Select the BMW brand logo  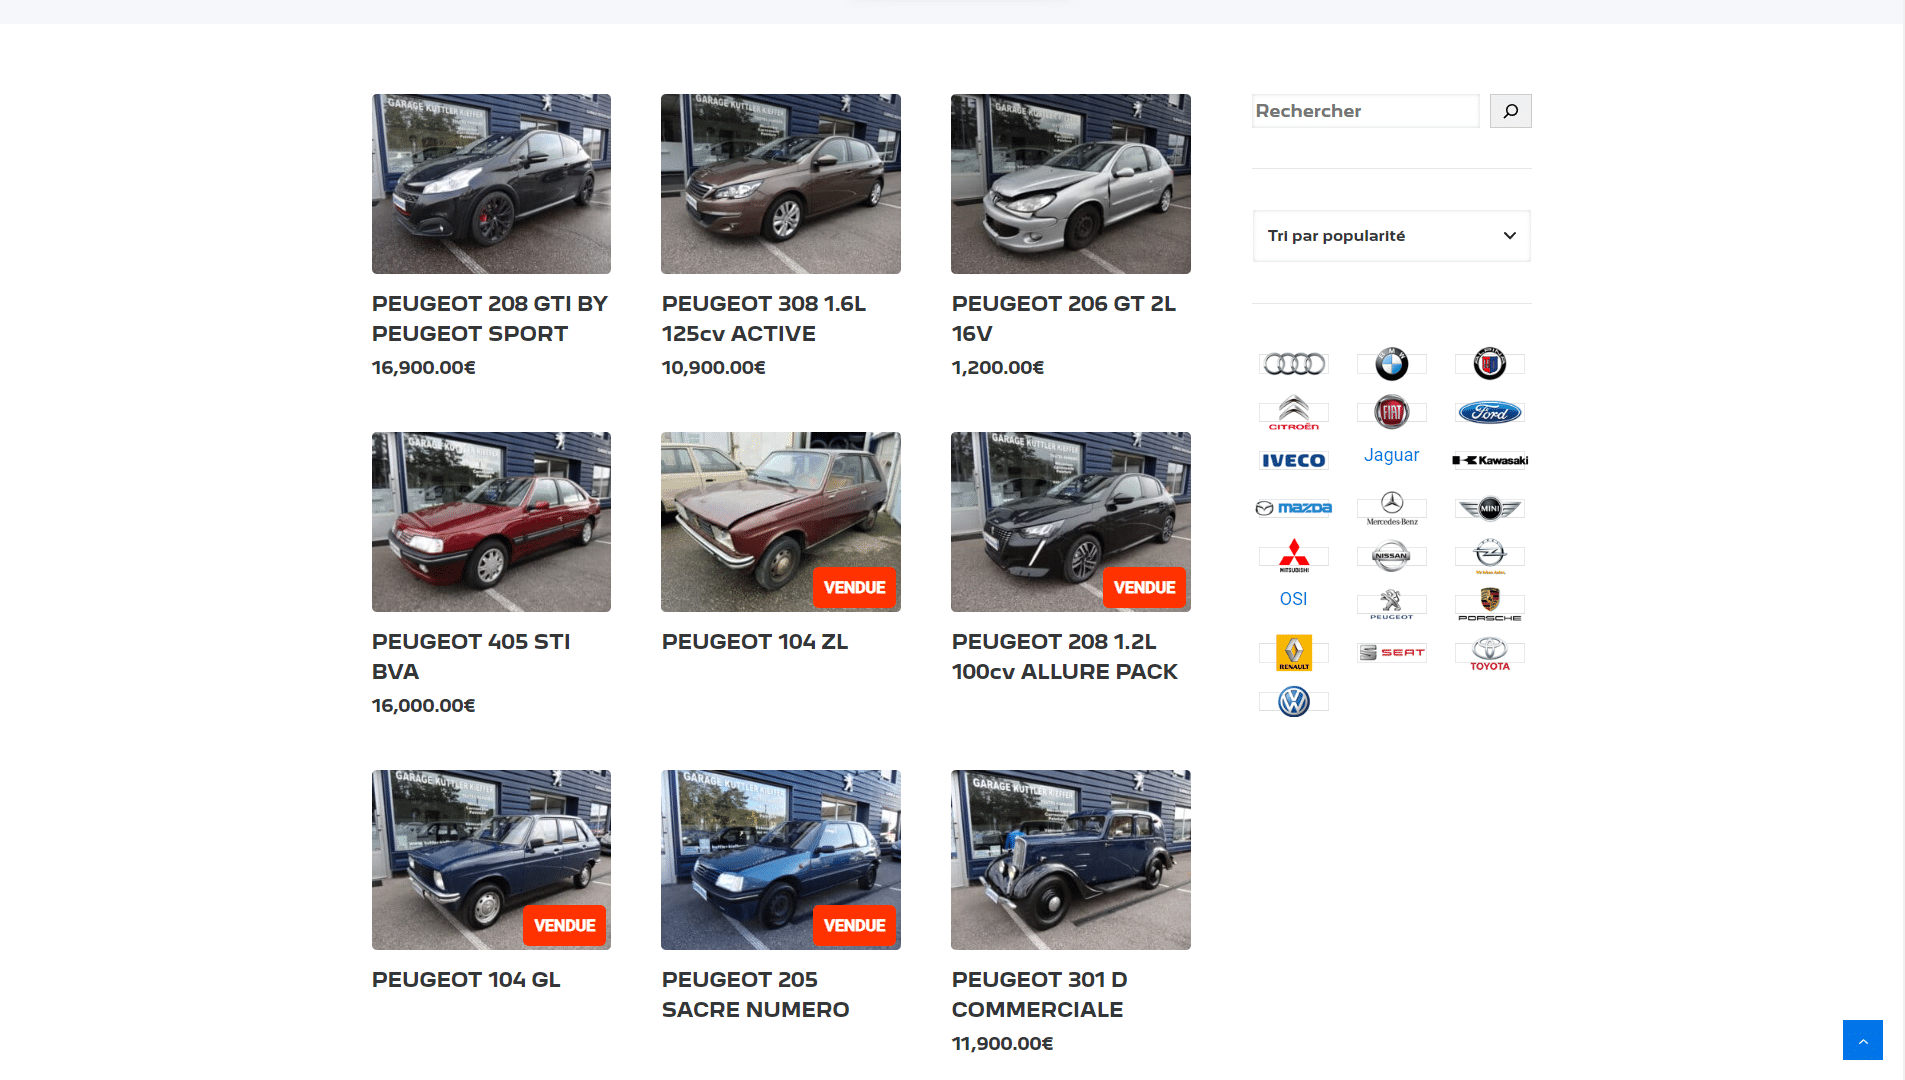[x=1391, y=364]
